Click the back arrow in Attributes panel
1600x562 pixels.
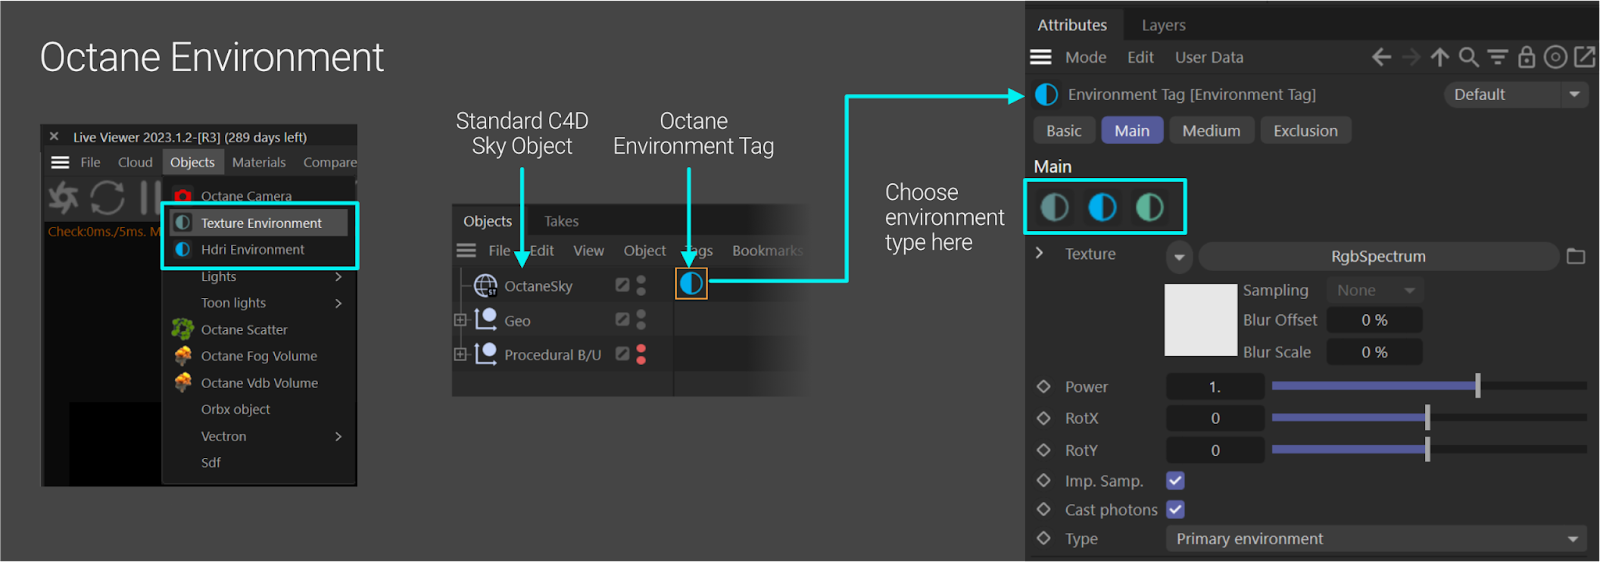tap(1381, 57)
